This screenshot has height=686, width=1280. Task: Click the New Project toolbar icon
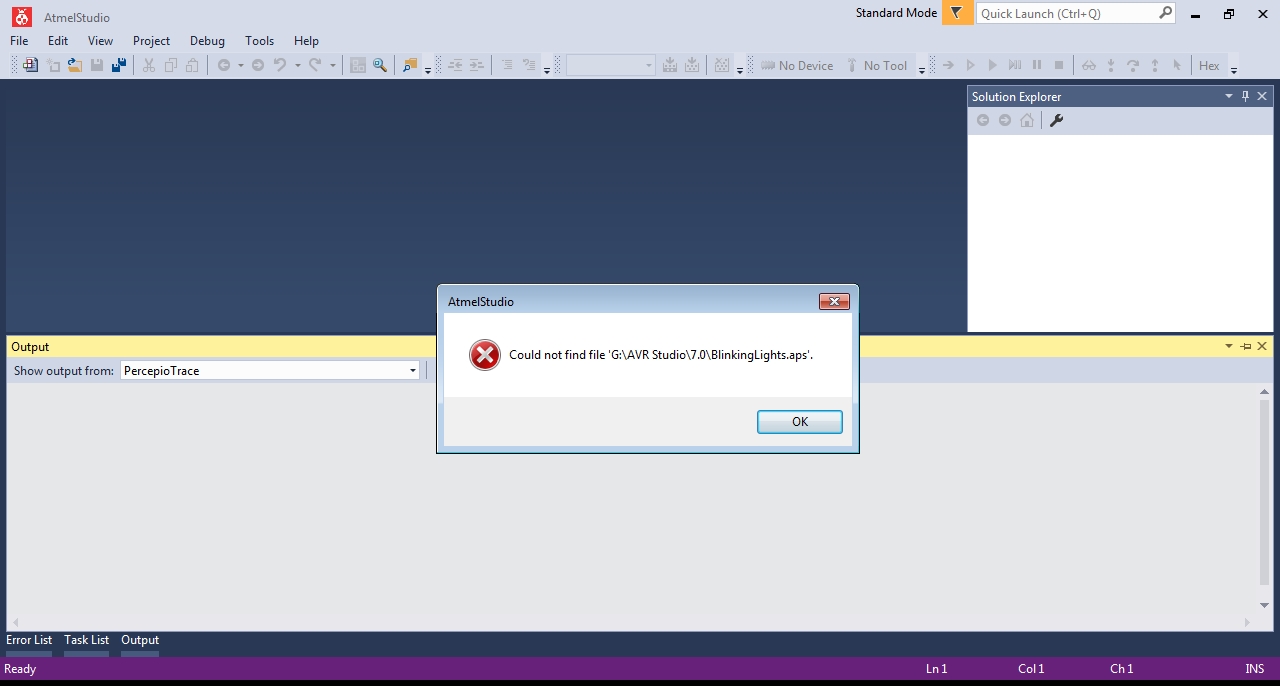(x=31, y=65)
